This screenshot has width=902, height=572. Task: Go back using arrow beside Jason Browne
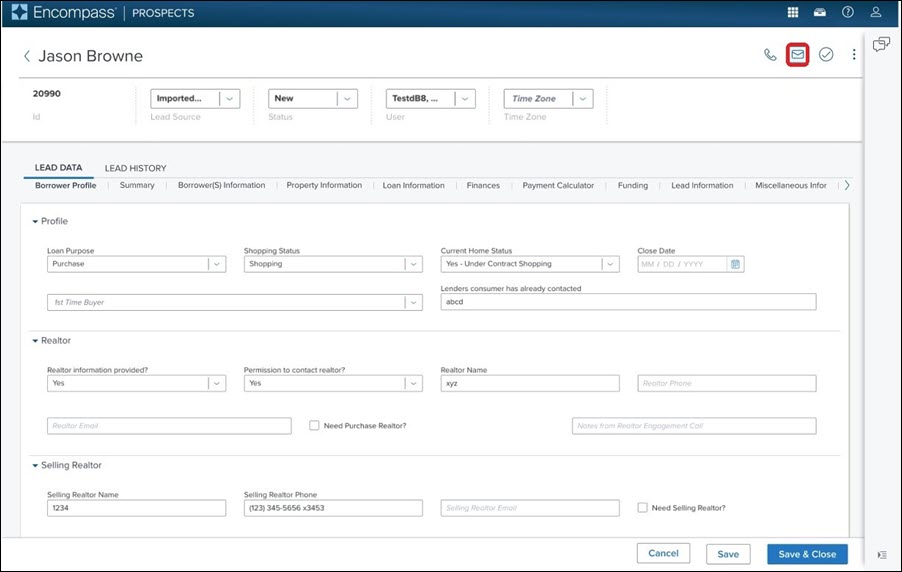pyautogui.click(x=26, y=56)
